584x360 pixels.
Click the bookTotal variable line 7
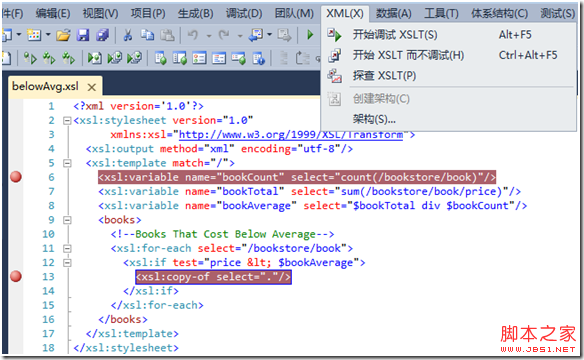point(310,191)
